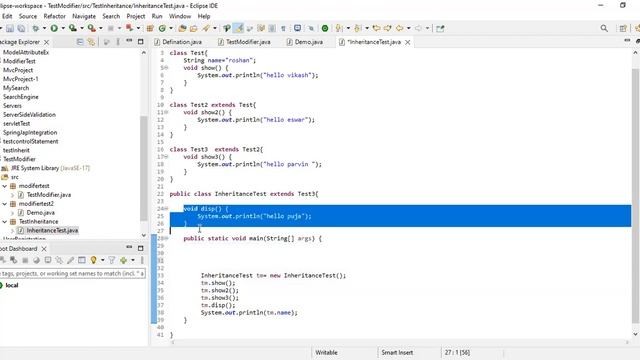Click the Open Task icon

(193, 28)
